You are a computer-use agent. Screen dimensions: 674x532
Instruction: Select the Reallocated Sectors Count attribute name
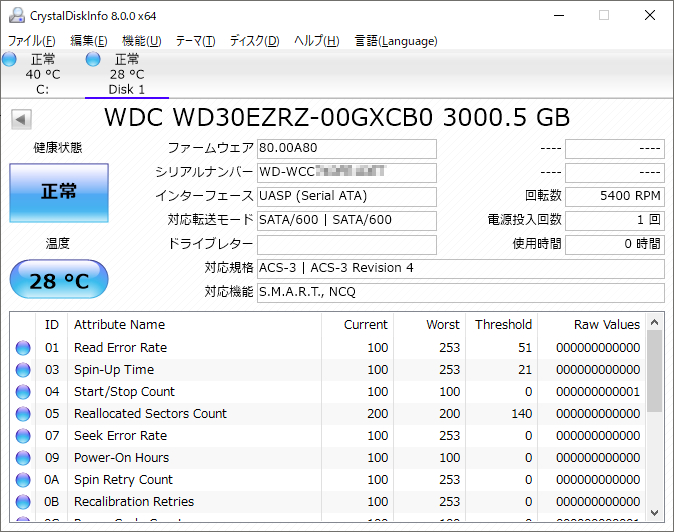tap(150, 413)
